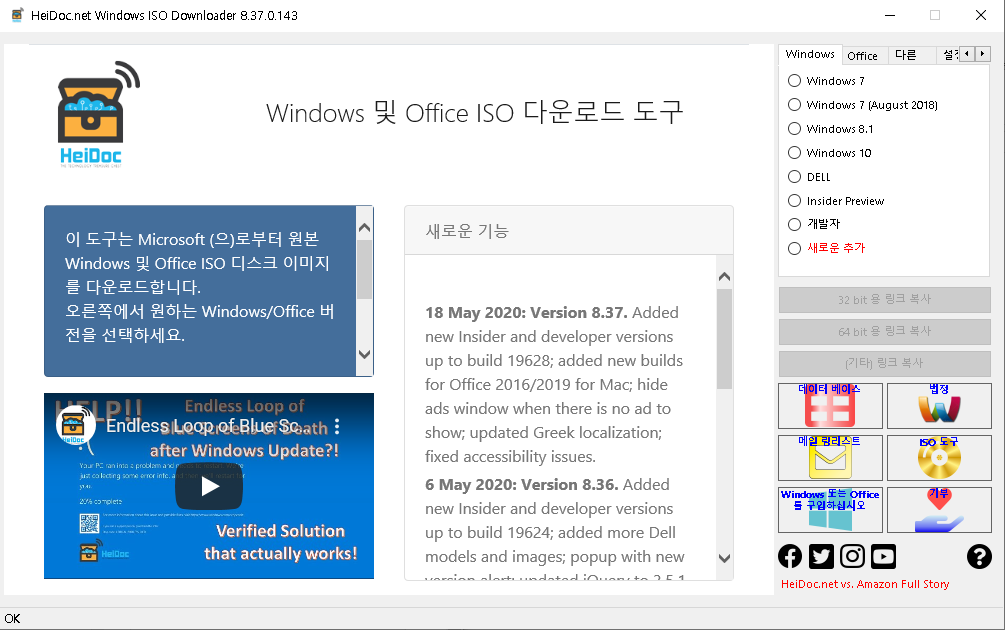Select the Windows 8.1 radio button

tap(795, 129)
